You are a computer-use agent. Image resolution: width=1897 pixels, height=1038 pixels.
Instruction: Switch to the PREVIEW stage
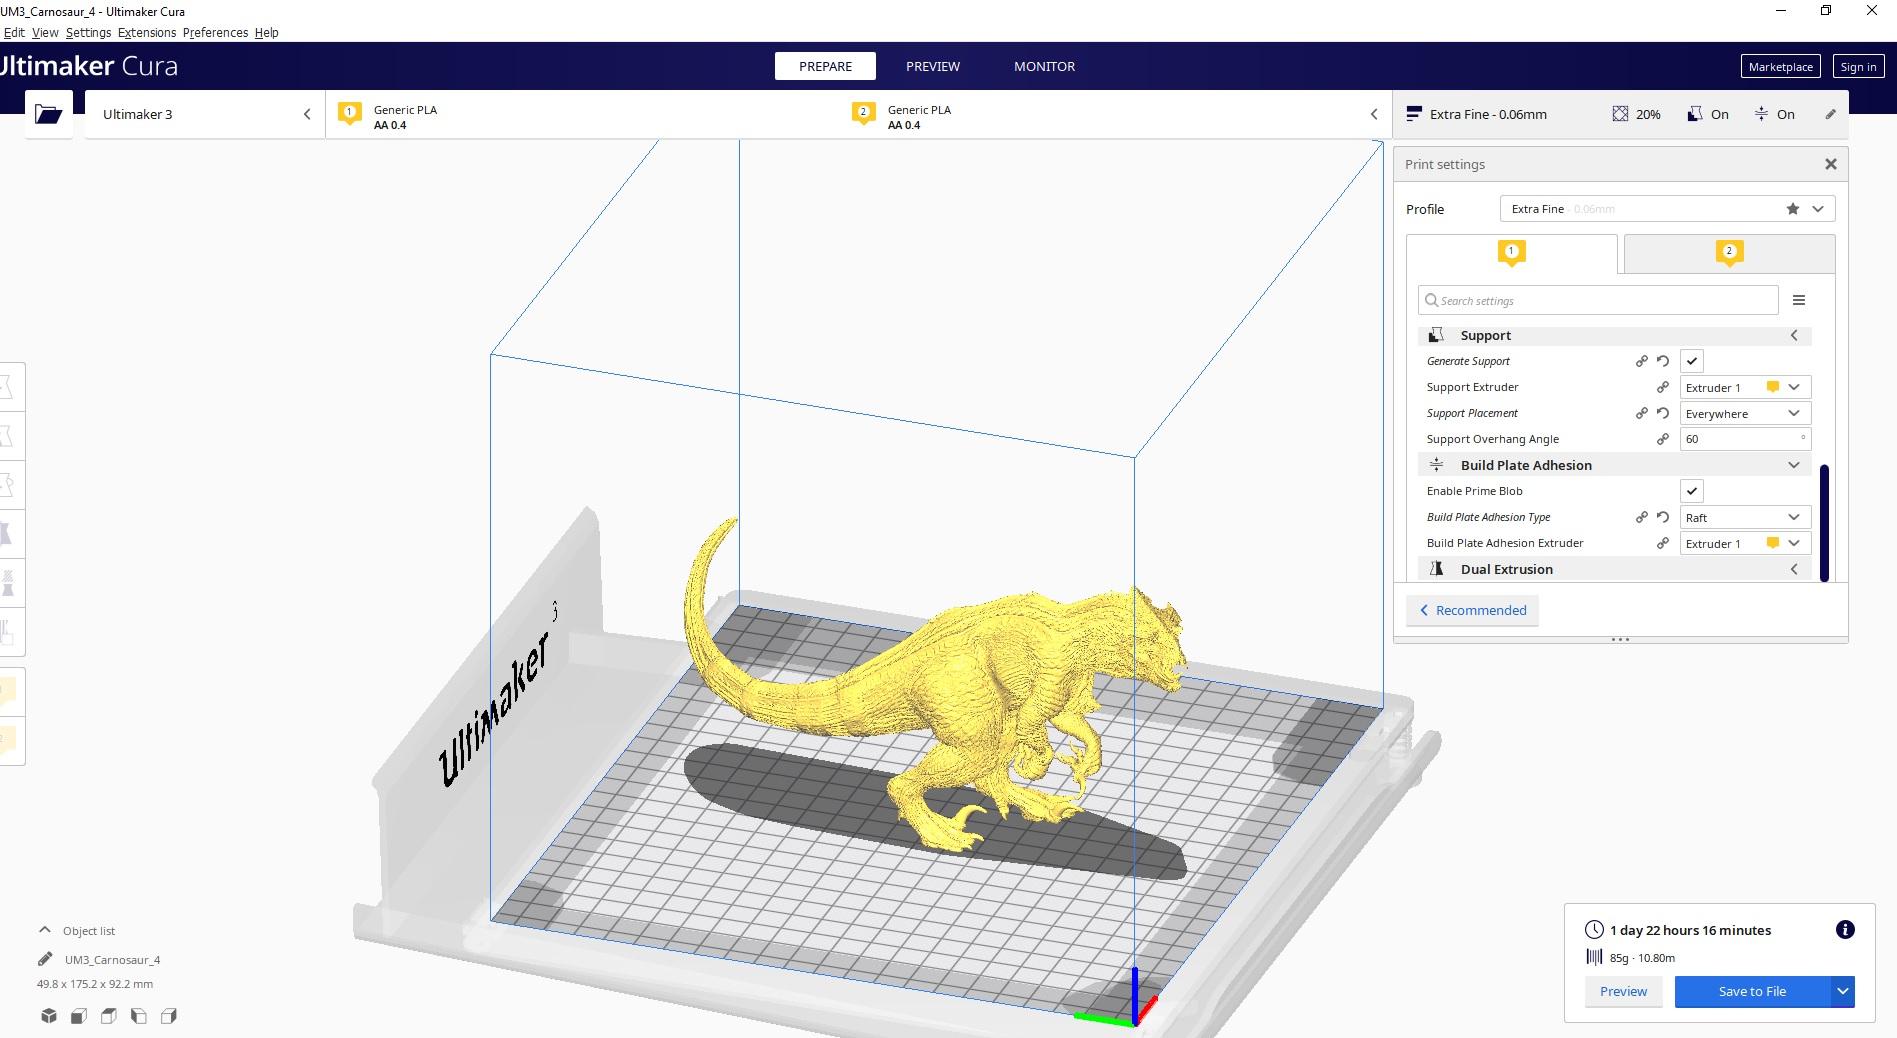(933, 66)
